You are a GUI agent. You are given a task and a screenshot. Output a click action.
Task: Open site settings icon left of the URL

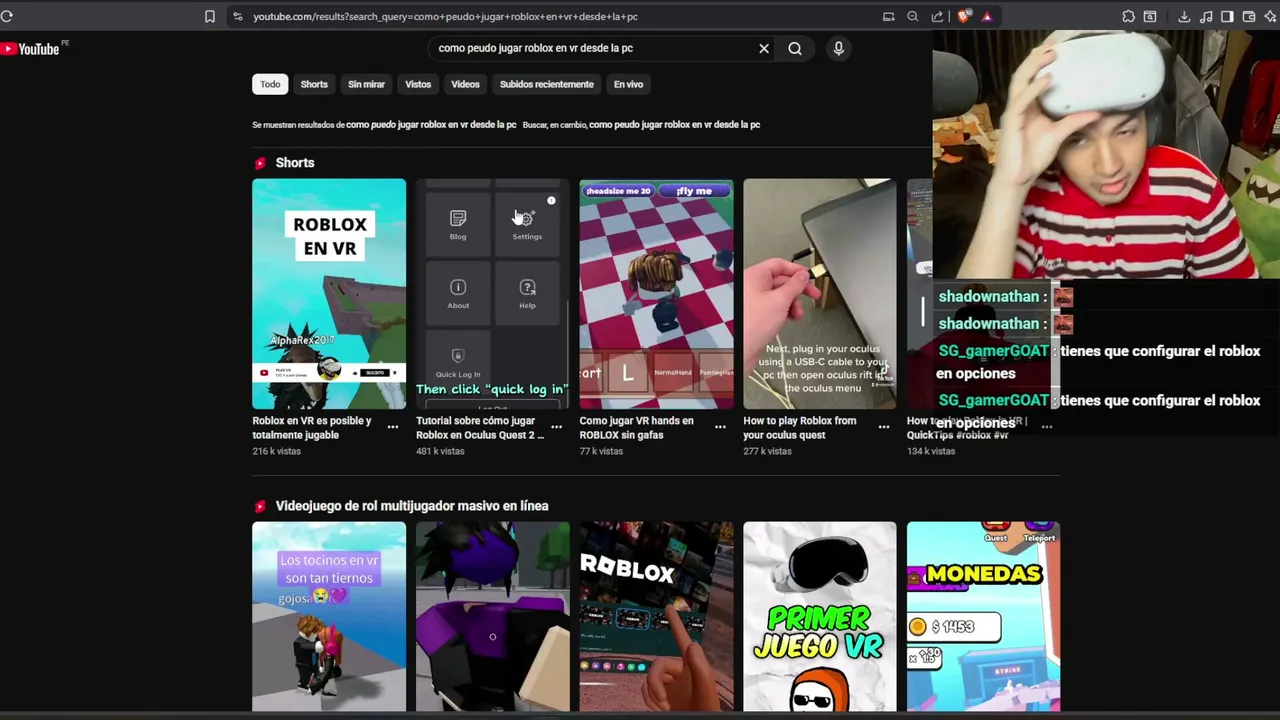(x=237, y=16)
